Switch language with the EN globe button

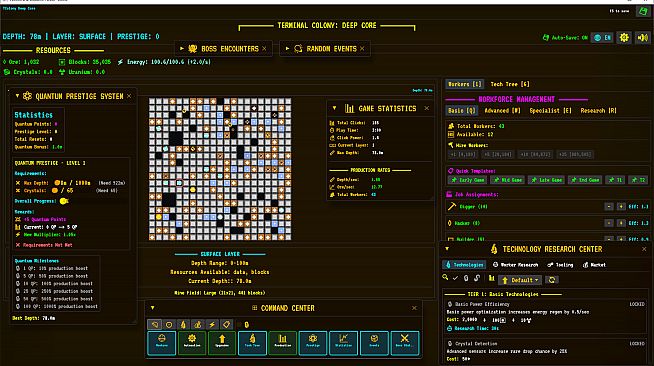(602, 38)
